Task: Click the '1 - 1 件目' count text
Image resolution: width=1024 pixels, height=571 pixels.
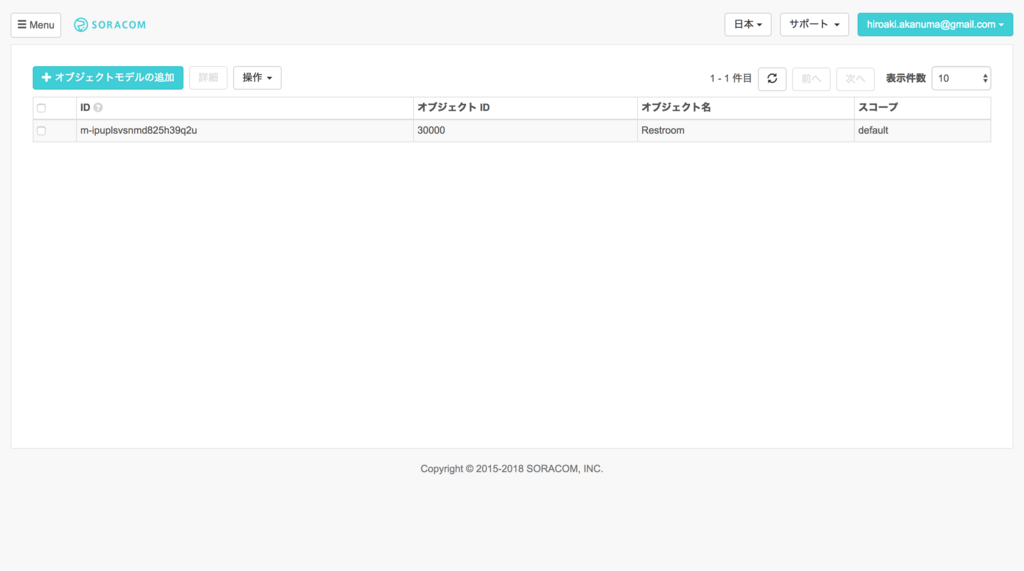Action: tap(731, 78)
